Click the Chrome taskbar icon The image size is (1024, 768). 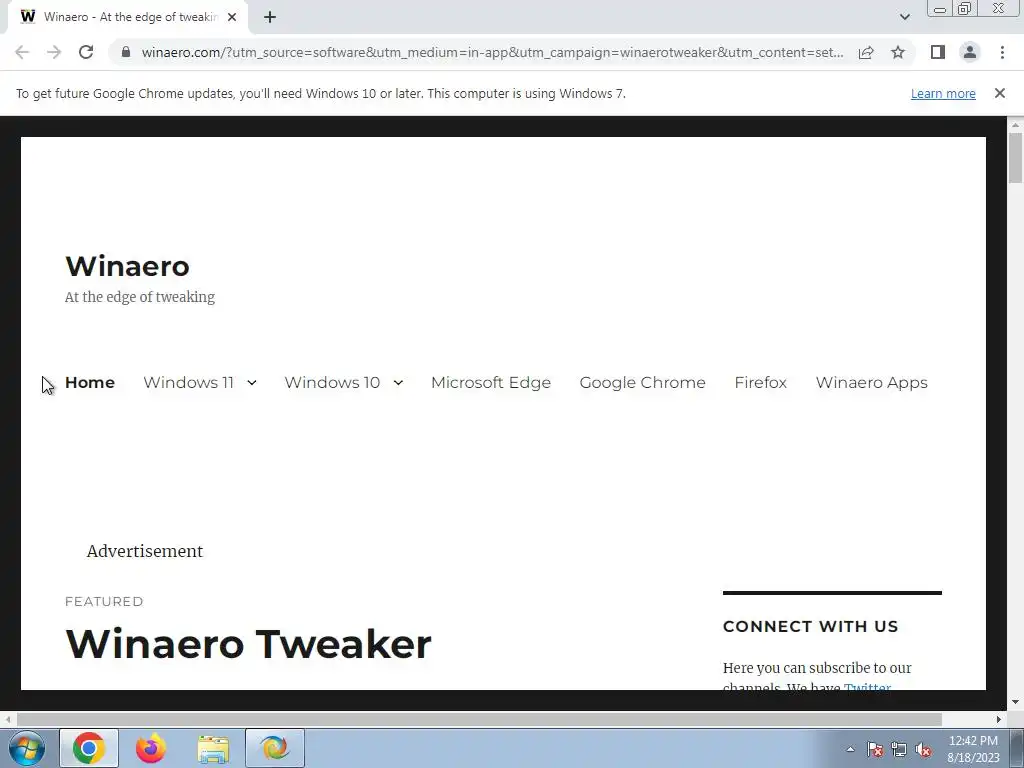pos(89,748)
